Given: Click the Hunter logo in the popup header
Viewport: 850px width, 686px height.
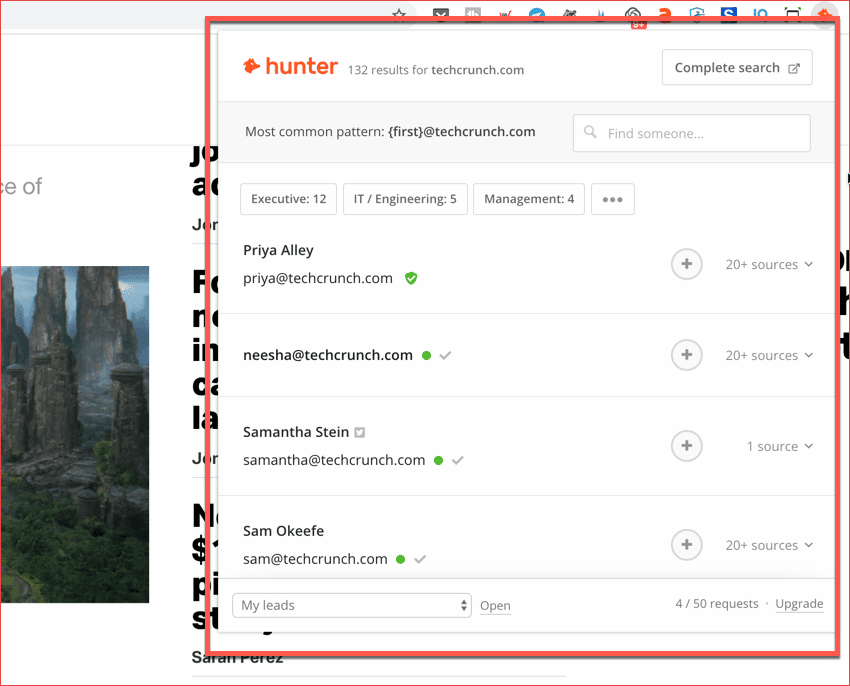Looking at the screenshot, I should pos(290,66).
